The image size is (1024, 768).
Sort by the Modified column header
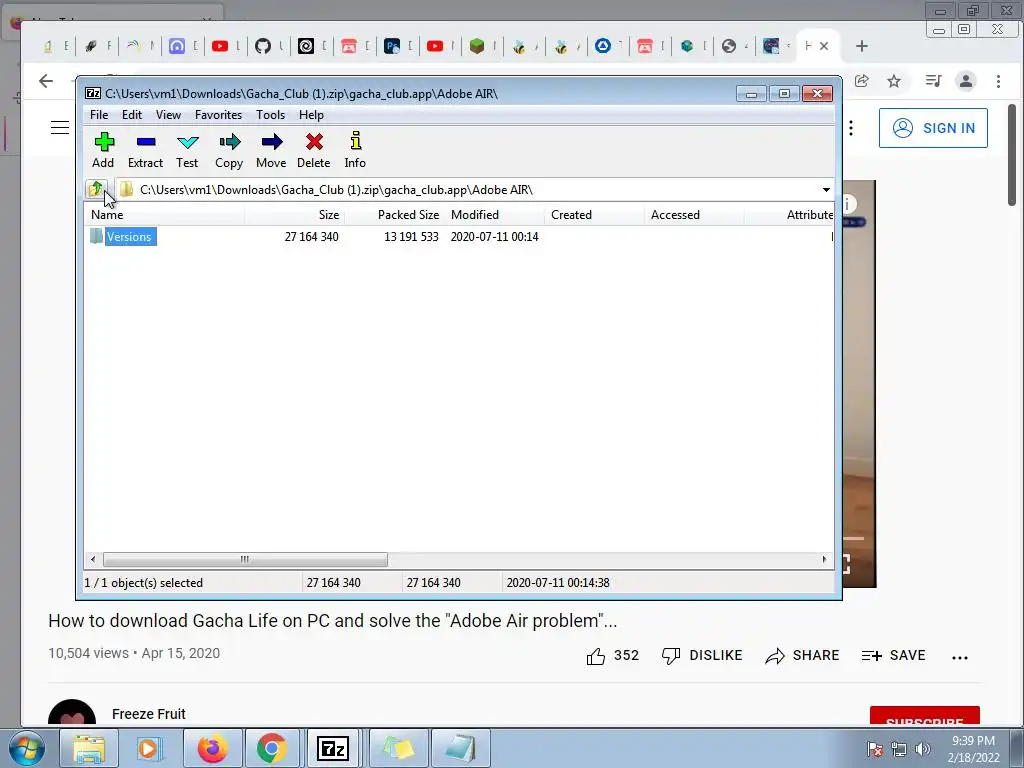pyautogui.click(x=494, y=215)
